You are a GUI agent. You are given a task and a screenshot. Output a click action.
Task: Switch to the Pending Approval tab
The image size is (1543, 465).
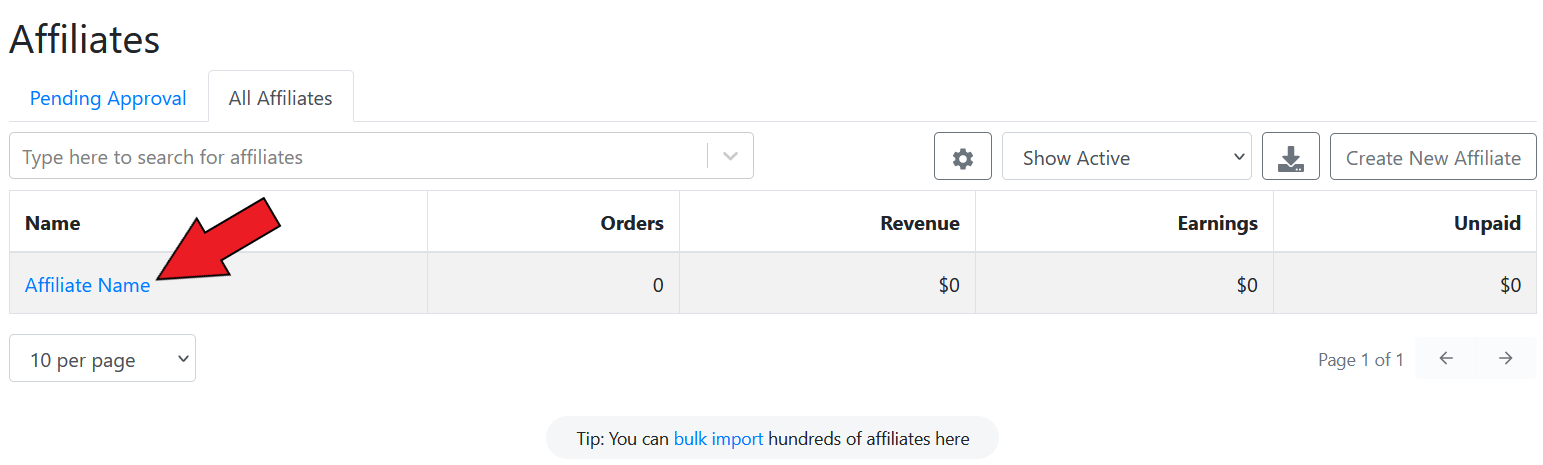(x=108, y=98)
